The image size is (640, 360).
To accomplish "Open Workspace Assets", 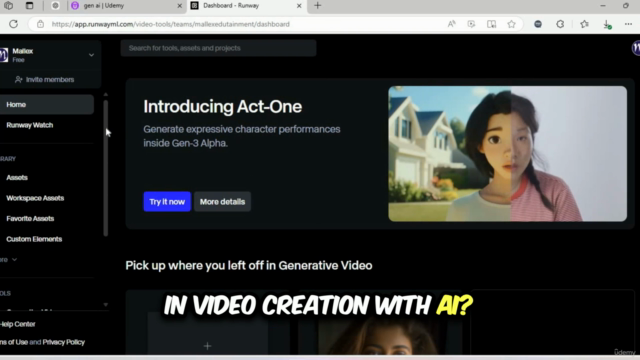I will (x=35, y=198).
